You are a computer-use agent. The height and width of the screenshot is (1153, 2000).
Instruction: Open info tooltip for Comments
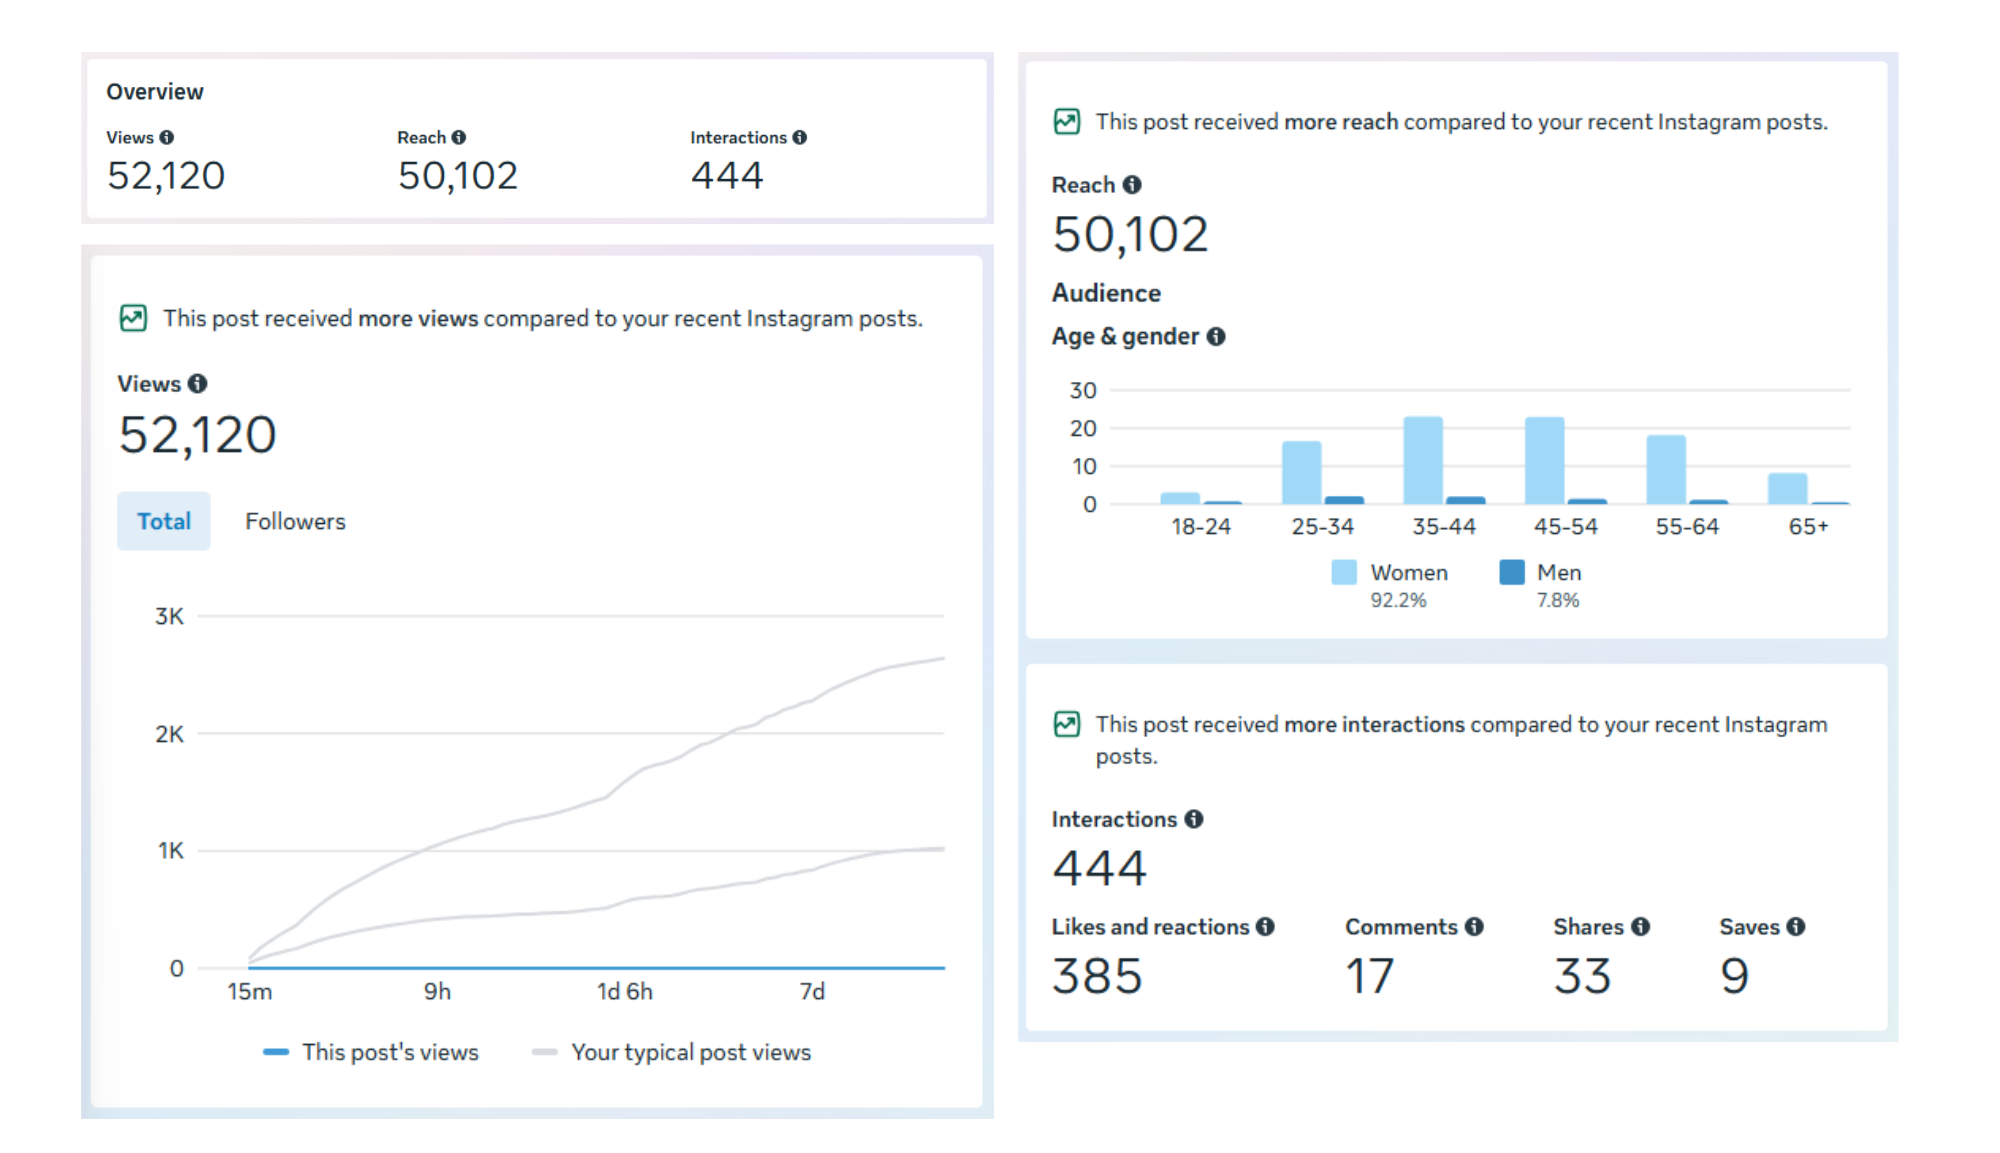(1475, 927)
